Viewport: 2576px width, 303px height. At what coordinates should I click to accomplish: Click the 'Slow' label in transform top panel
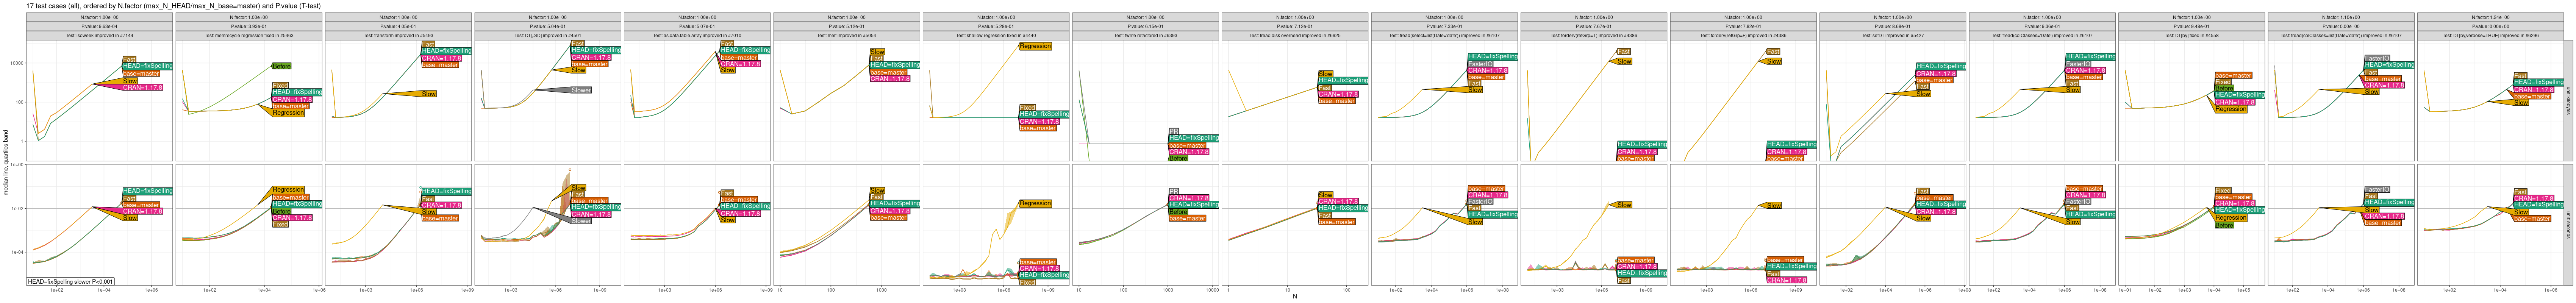point(428,94)
